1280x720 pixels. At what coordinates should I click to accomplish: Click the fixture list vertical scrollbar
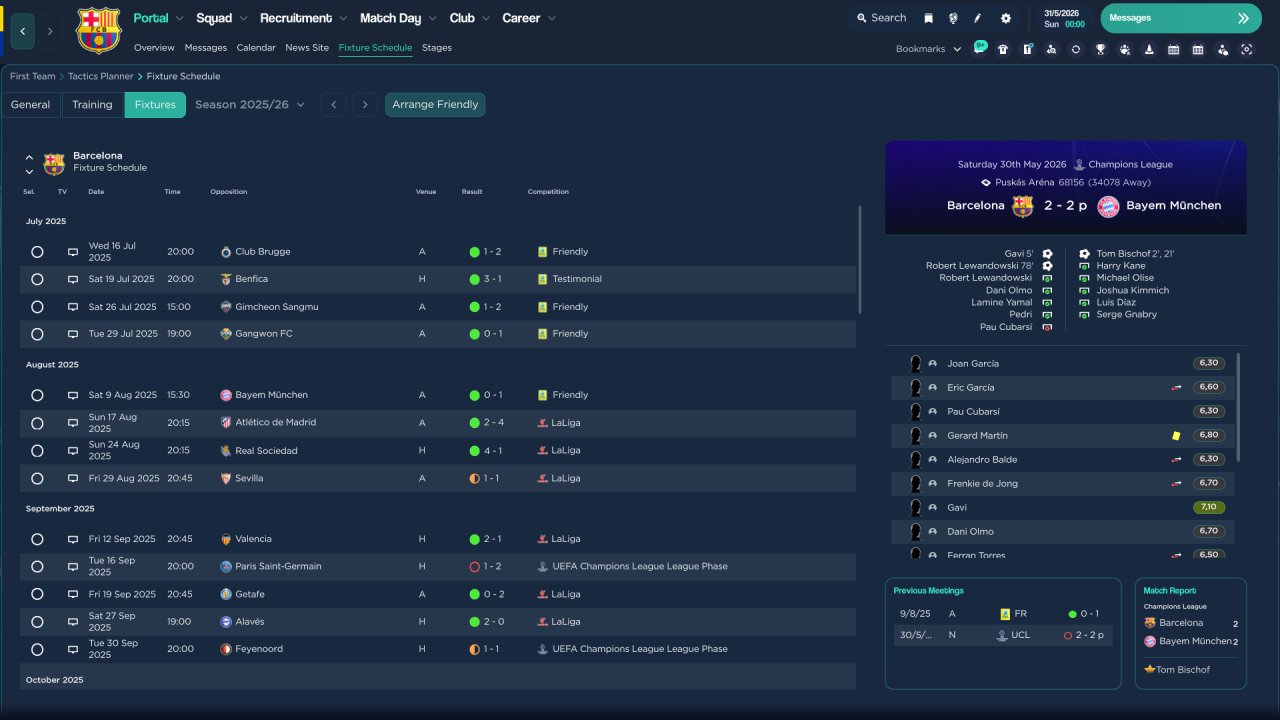click(859, 260)
